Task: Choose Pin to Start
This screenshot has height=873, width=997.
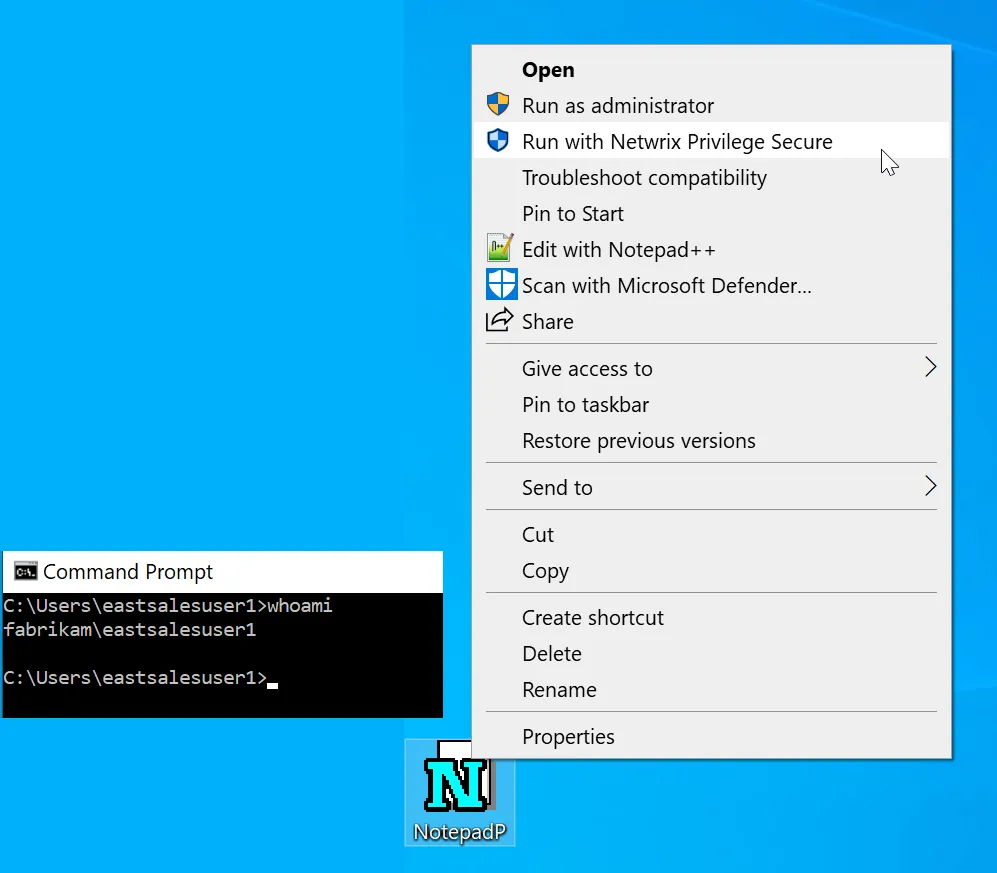Action: point(712,213)
